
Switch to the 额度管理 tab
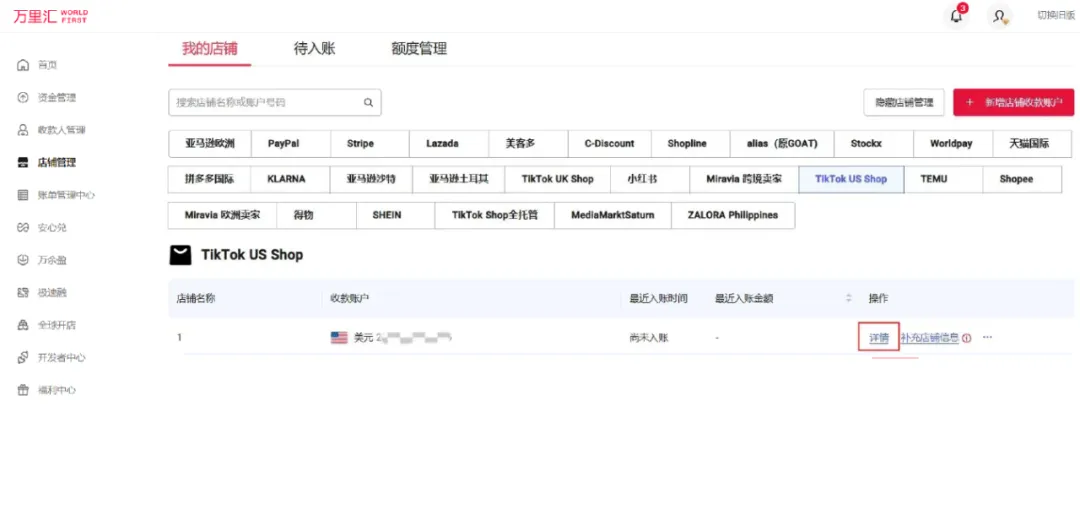419,48
